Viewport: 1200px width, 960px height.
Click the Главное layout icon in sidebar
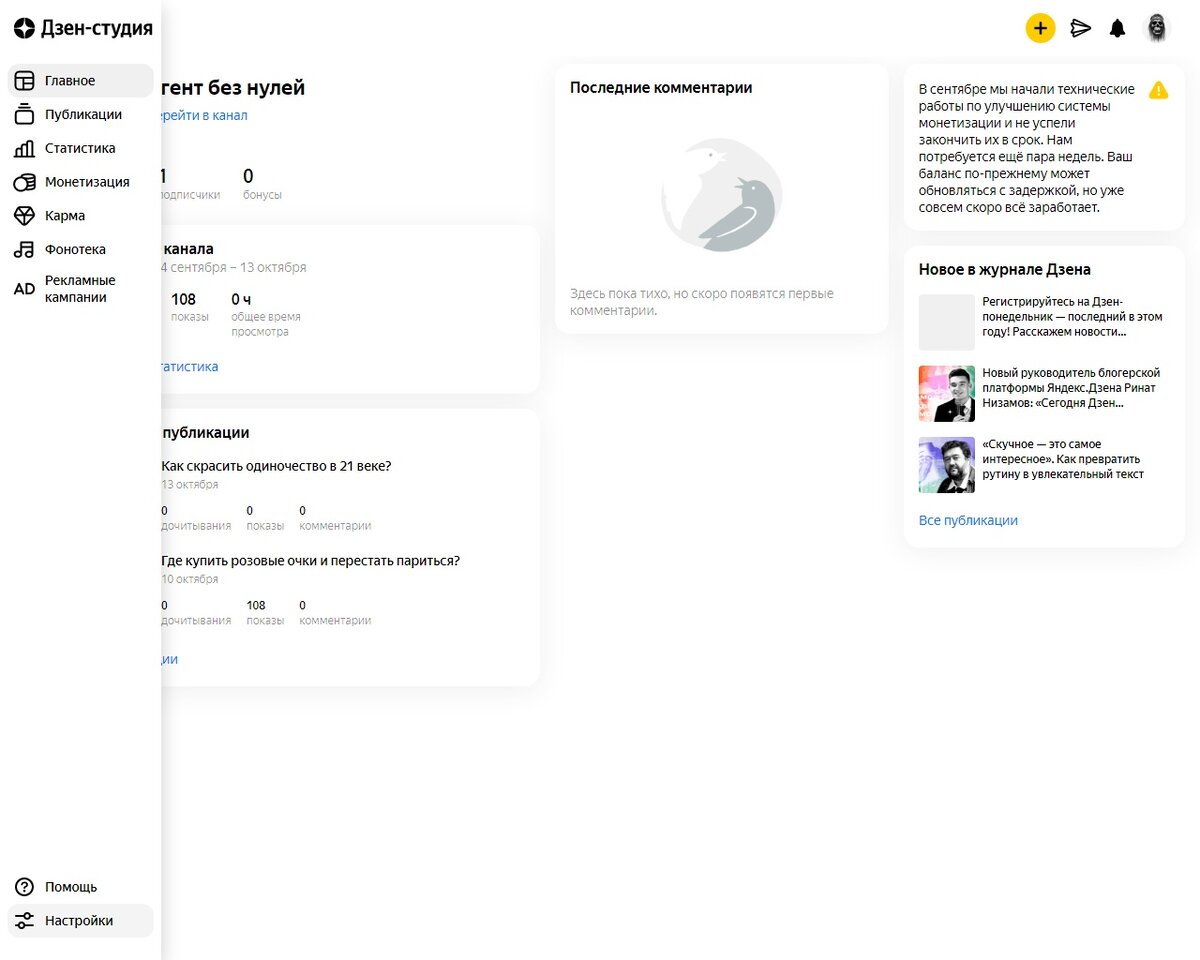25,81
